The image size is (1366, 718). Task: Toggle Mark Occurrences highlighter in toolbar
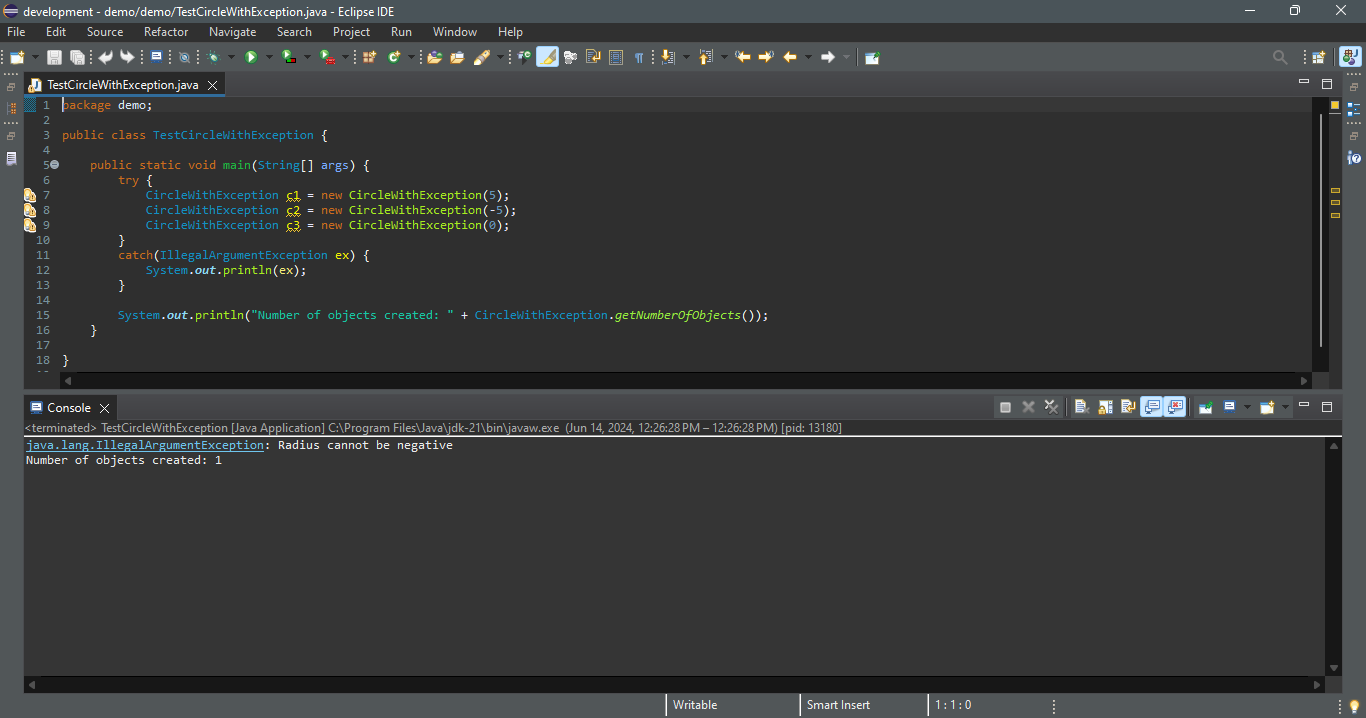(547, 57)
